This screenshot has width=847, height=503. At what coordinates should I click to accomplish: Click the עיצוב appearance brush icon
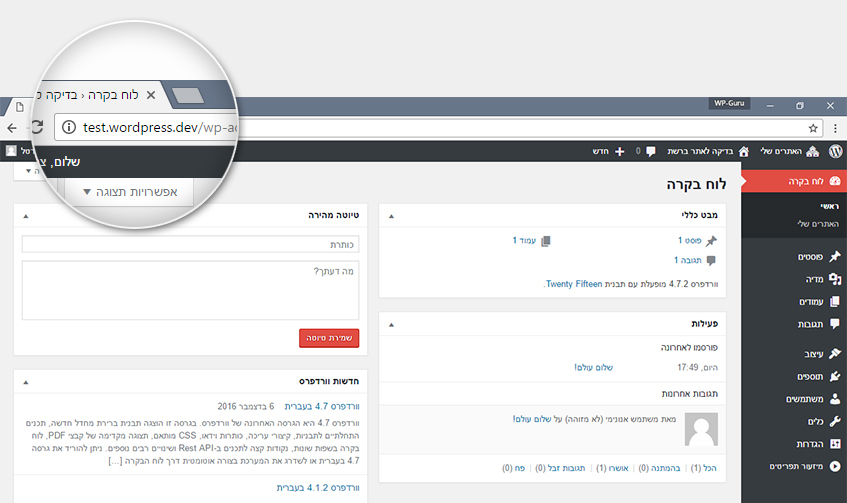pyautogui.click(x=835, y=354)
